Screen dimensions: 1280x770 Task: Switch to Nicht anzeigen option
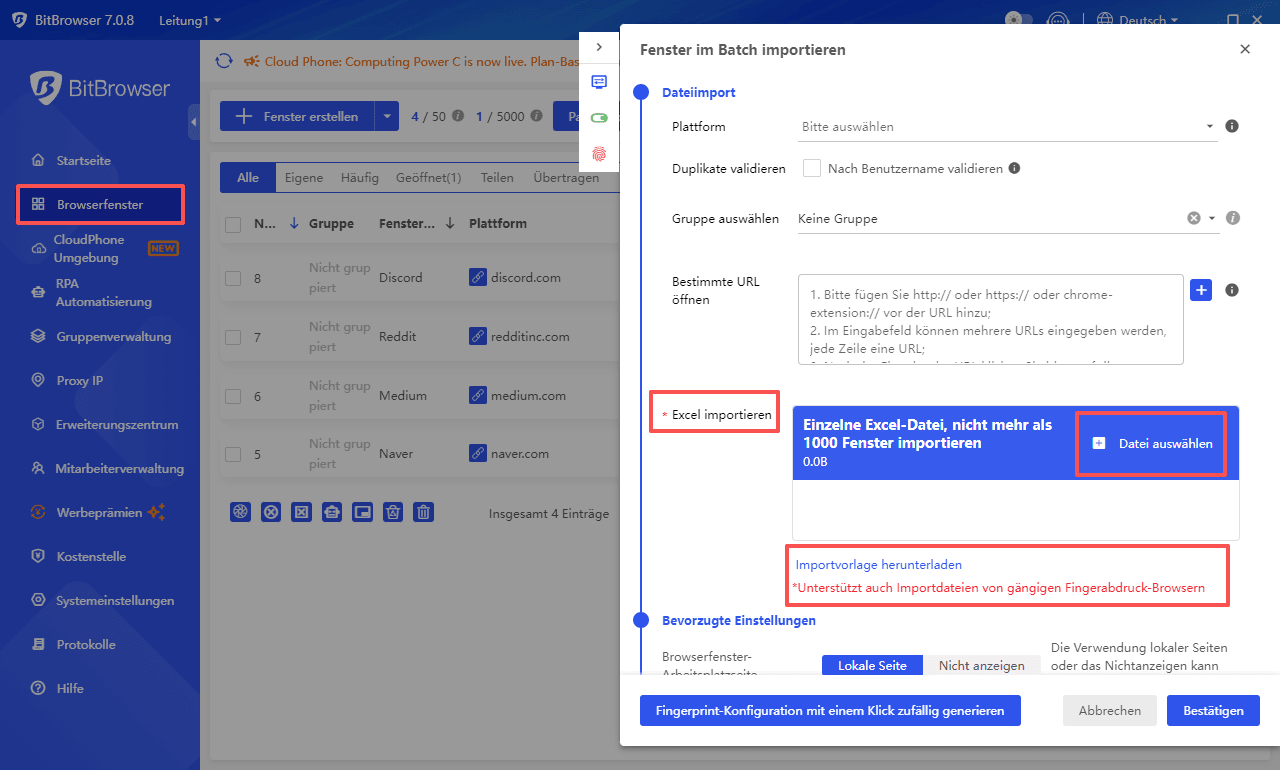pyautogui.click(x=982, y=666)
